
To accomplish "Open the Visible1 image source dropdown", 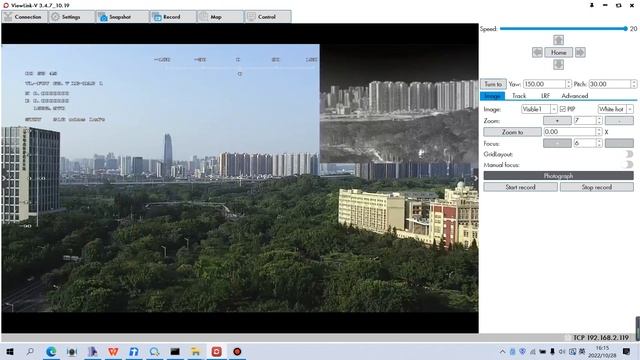I will [x=539, y=109].
